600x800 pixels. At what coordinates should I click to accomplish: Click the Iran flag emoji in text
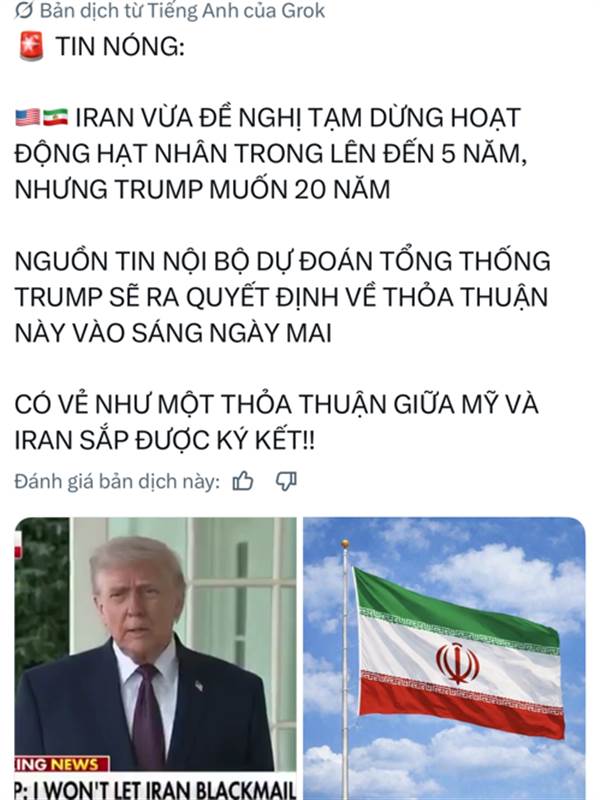55,117
